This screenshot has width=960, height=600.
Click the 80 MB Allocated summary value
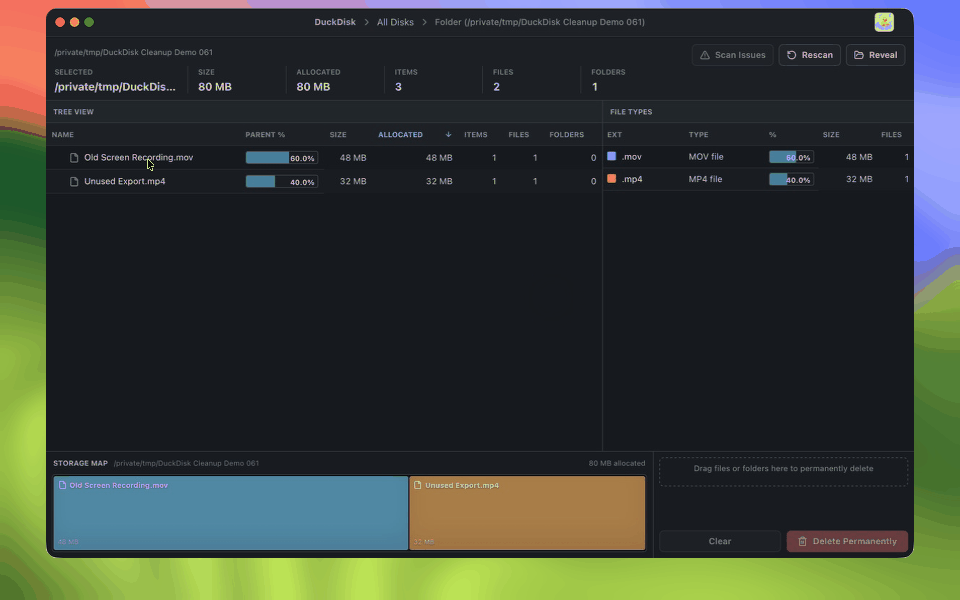pos(313,87)
